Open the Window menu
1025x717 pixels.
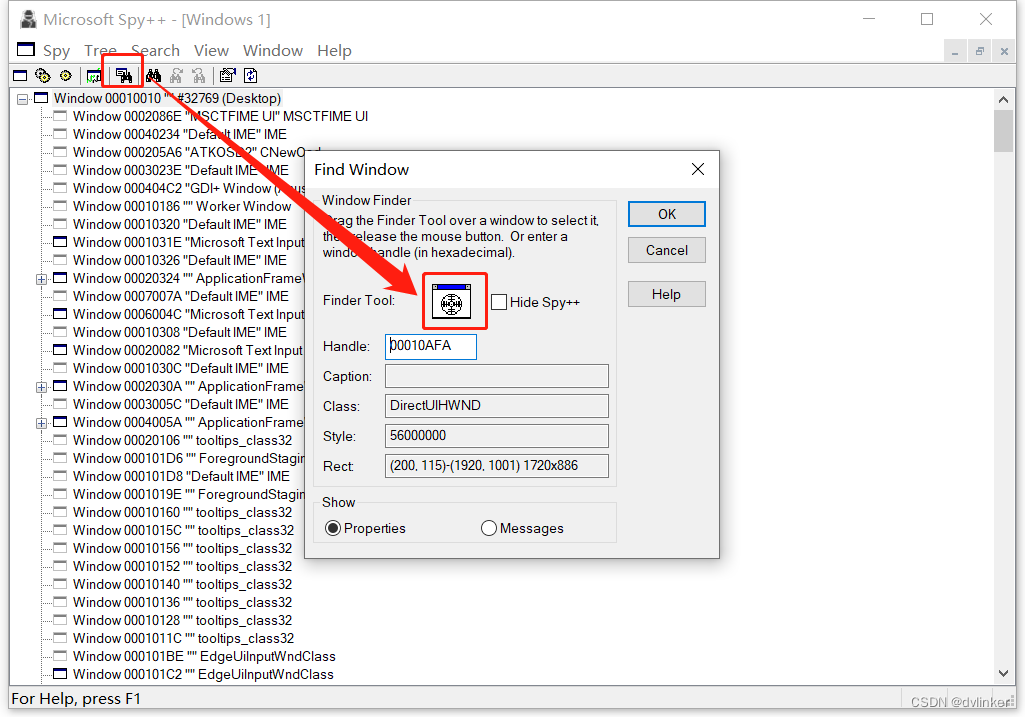[x=273, y=51]
